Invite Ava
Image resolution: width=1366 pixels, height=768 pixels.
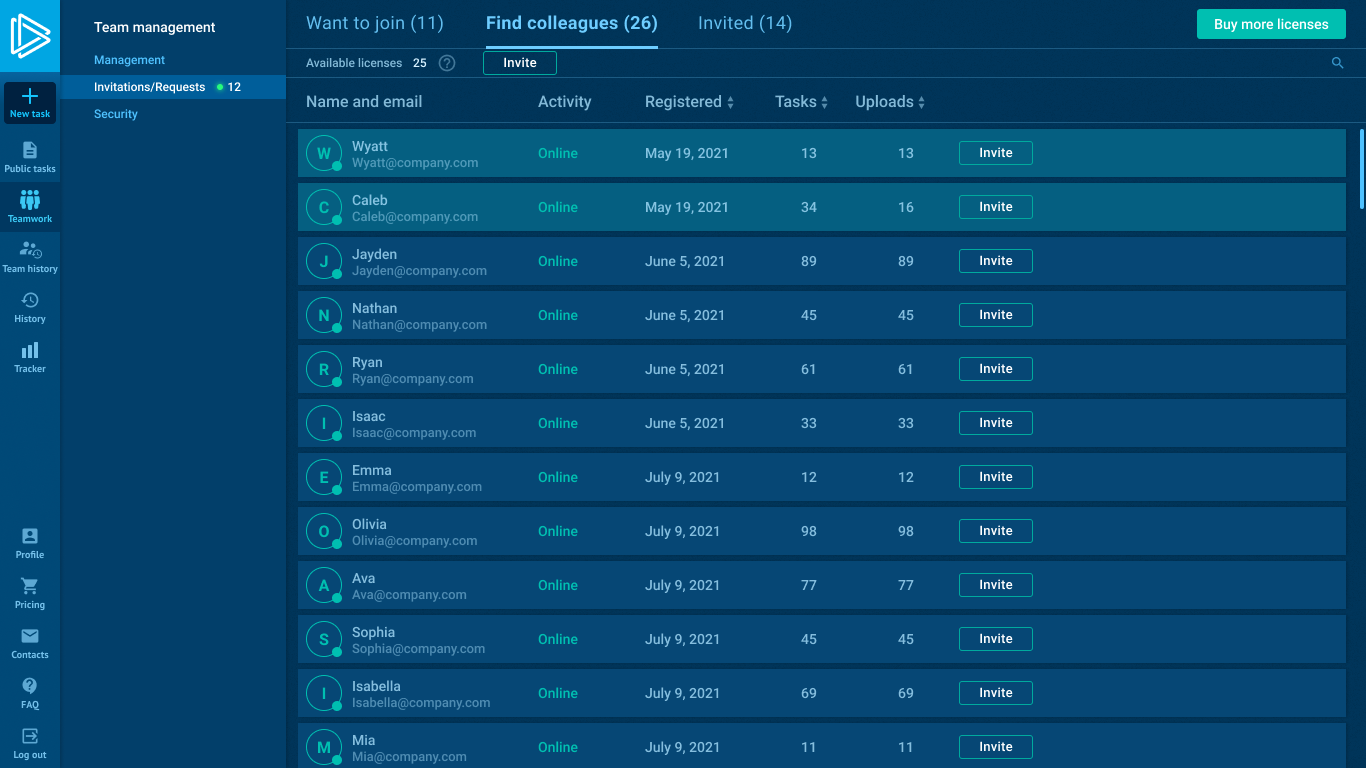[996, 585]
